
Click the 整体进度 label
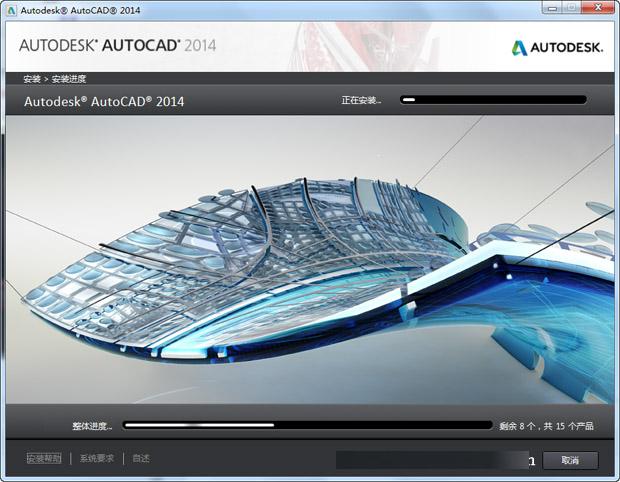(x=92, y=426)
